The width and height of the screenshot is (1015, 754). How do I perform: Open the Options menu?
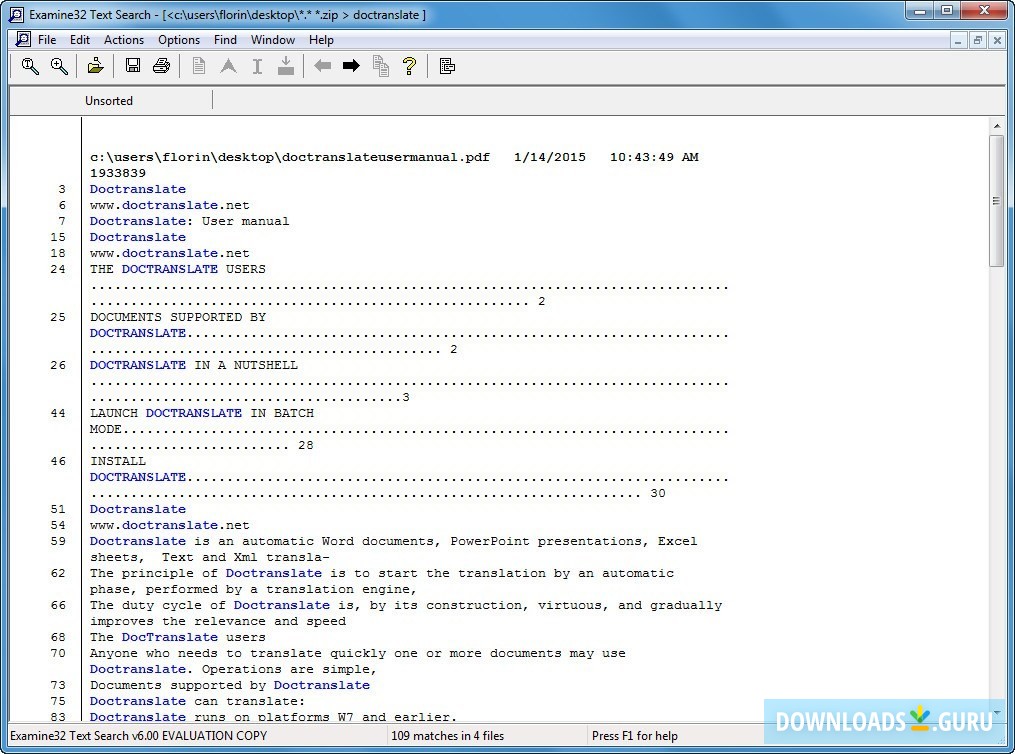tap(178, 40)
